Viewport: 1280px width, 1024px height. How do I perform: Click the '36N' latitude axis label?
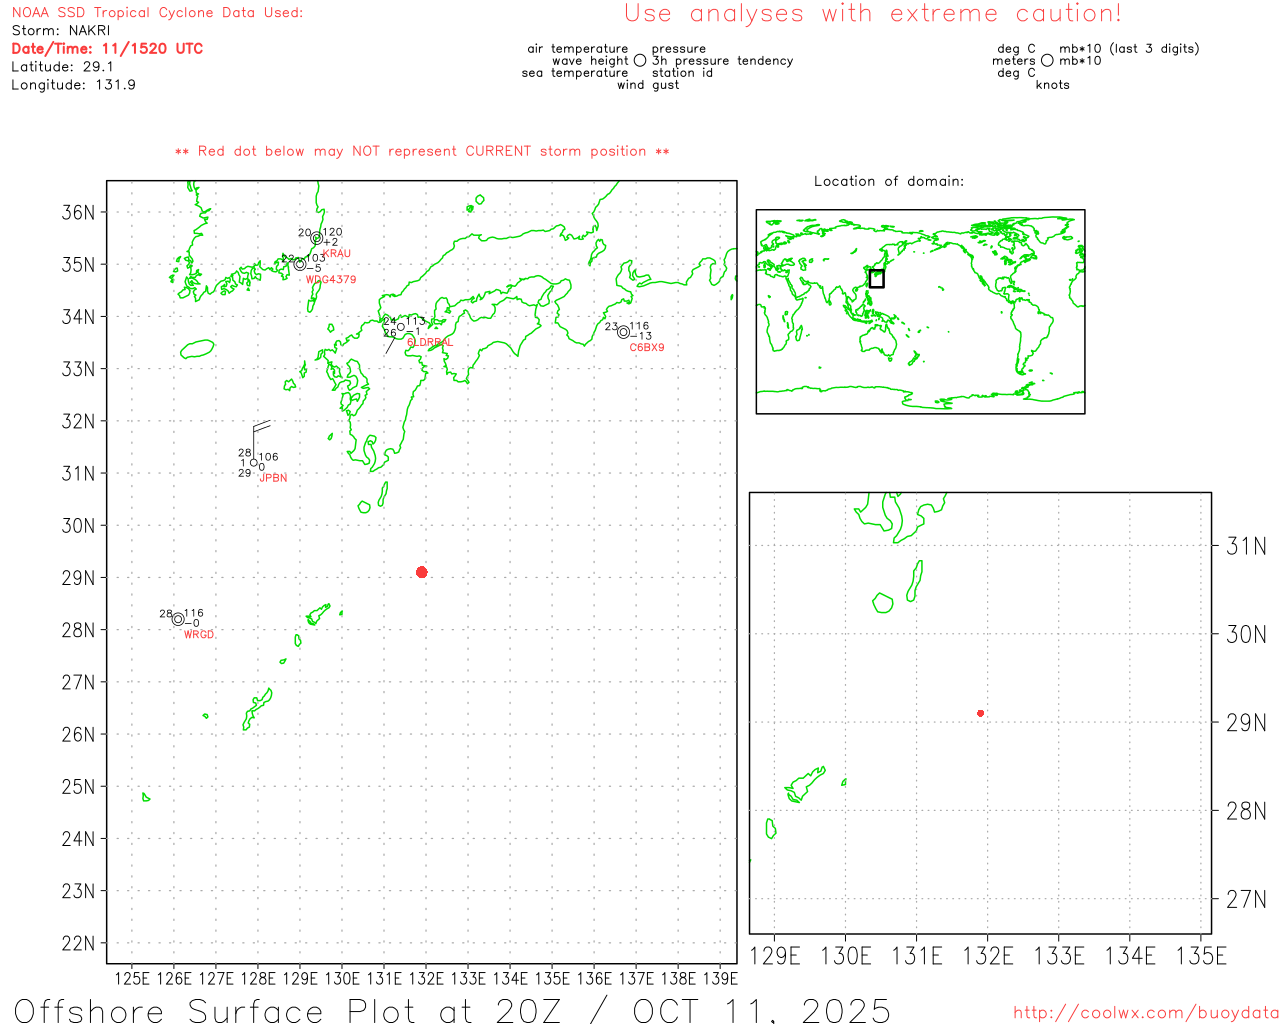(x=78, y=212)
